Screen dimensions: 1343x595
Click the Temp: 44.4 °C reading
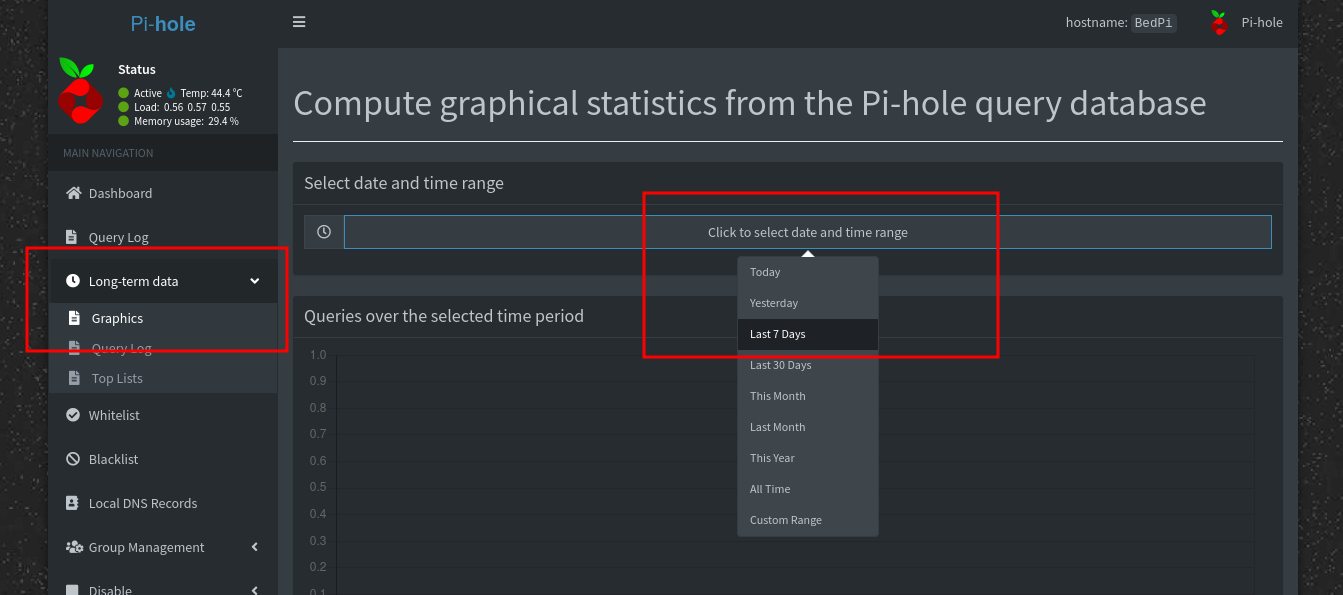211,93
